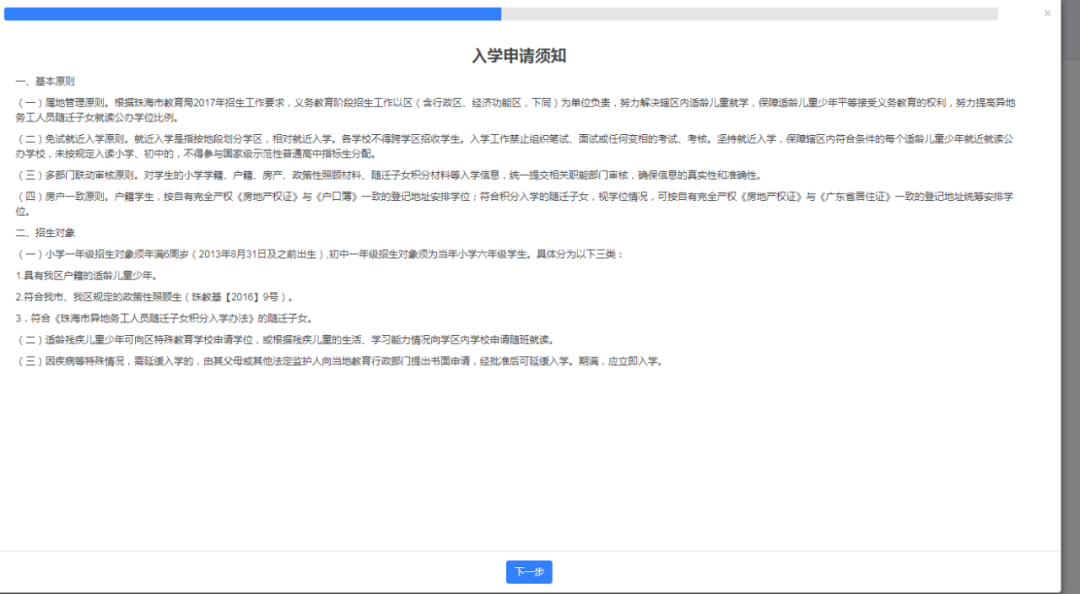Select the 二、招生对象 section heading
Screen dimensions: 1080x594
tap(45, 233)
